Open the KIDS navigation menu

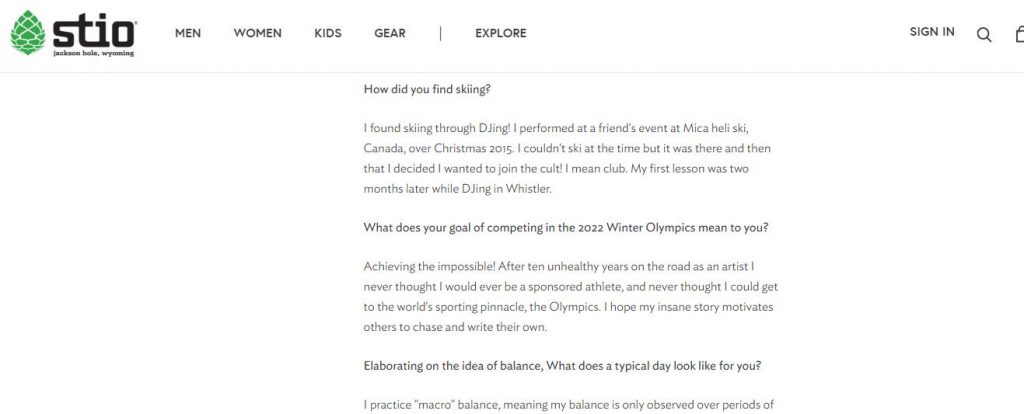pos(328,33)
